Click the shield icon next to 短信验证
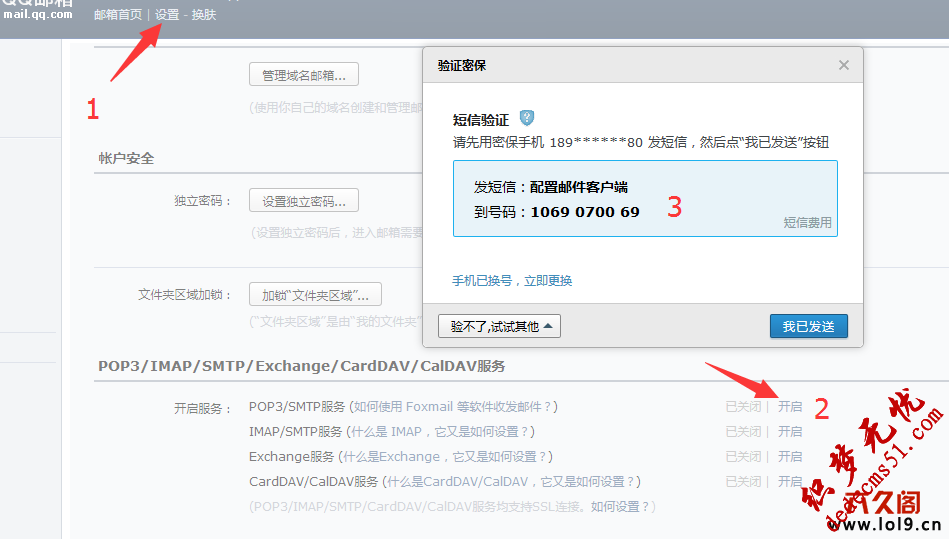 coord(527,119)
